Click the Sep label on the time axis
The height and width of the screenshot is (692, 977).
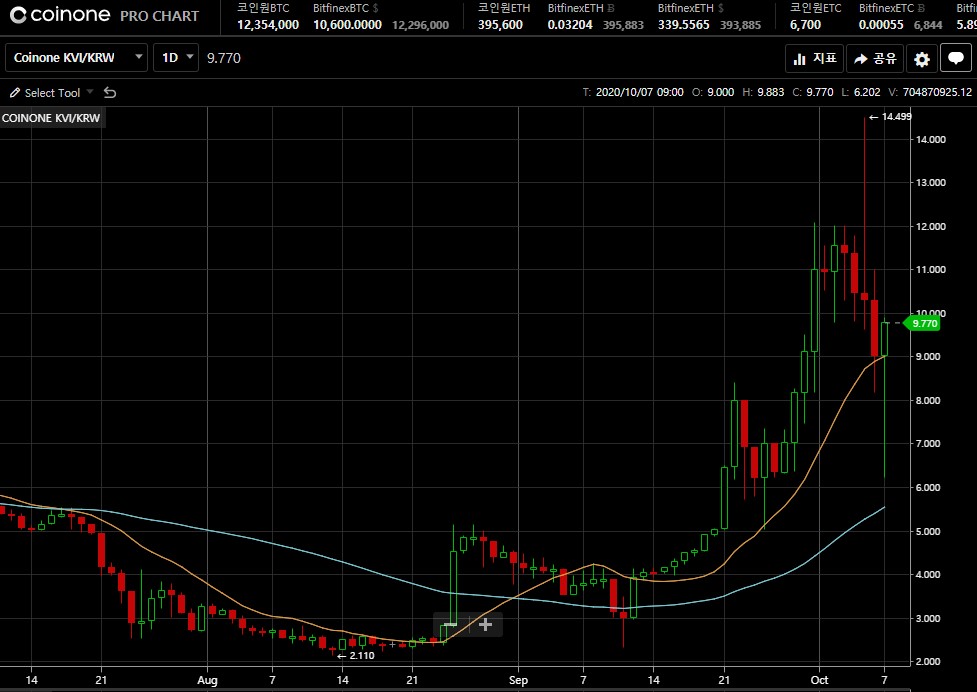point(518,680)
